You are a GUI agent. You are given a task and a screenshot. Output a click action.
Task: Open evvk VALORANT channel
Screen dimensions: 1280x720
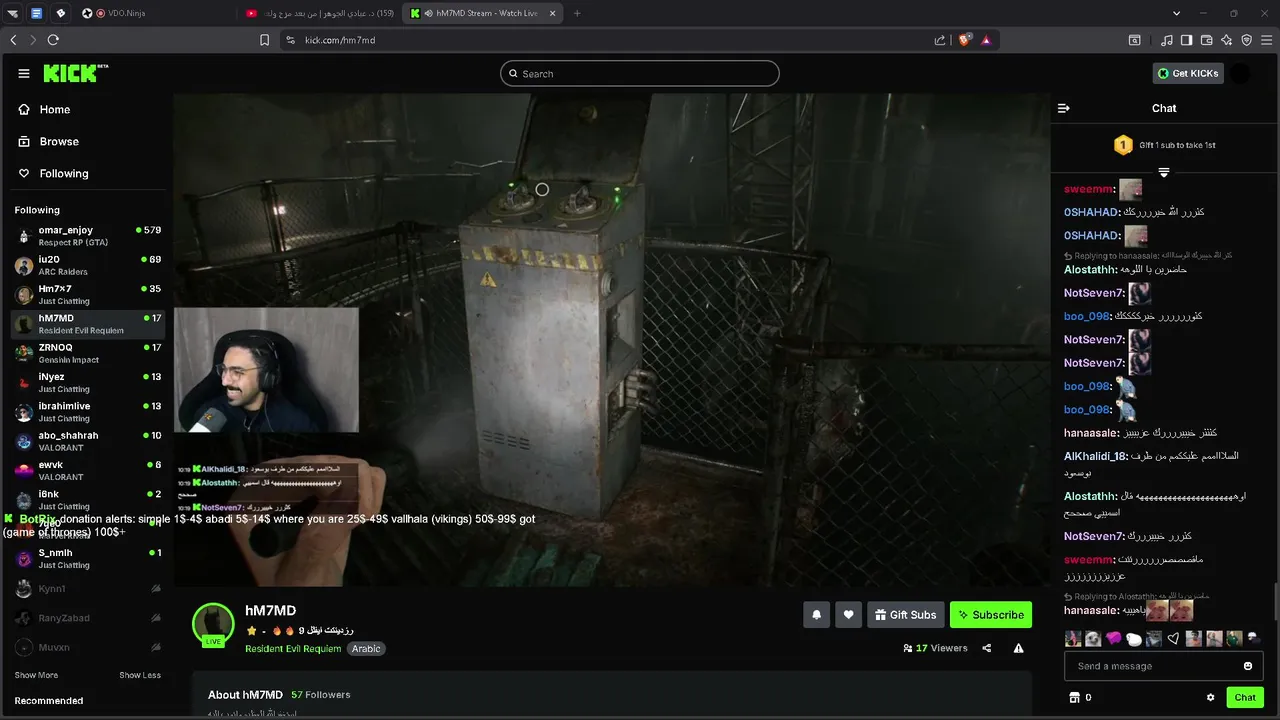click(88, 470)
